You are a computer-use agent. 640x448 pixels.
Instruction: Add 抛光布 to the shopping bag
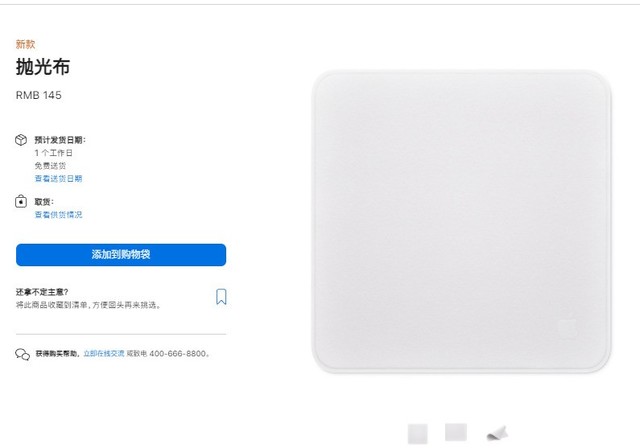coord(121,255)
